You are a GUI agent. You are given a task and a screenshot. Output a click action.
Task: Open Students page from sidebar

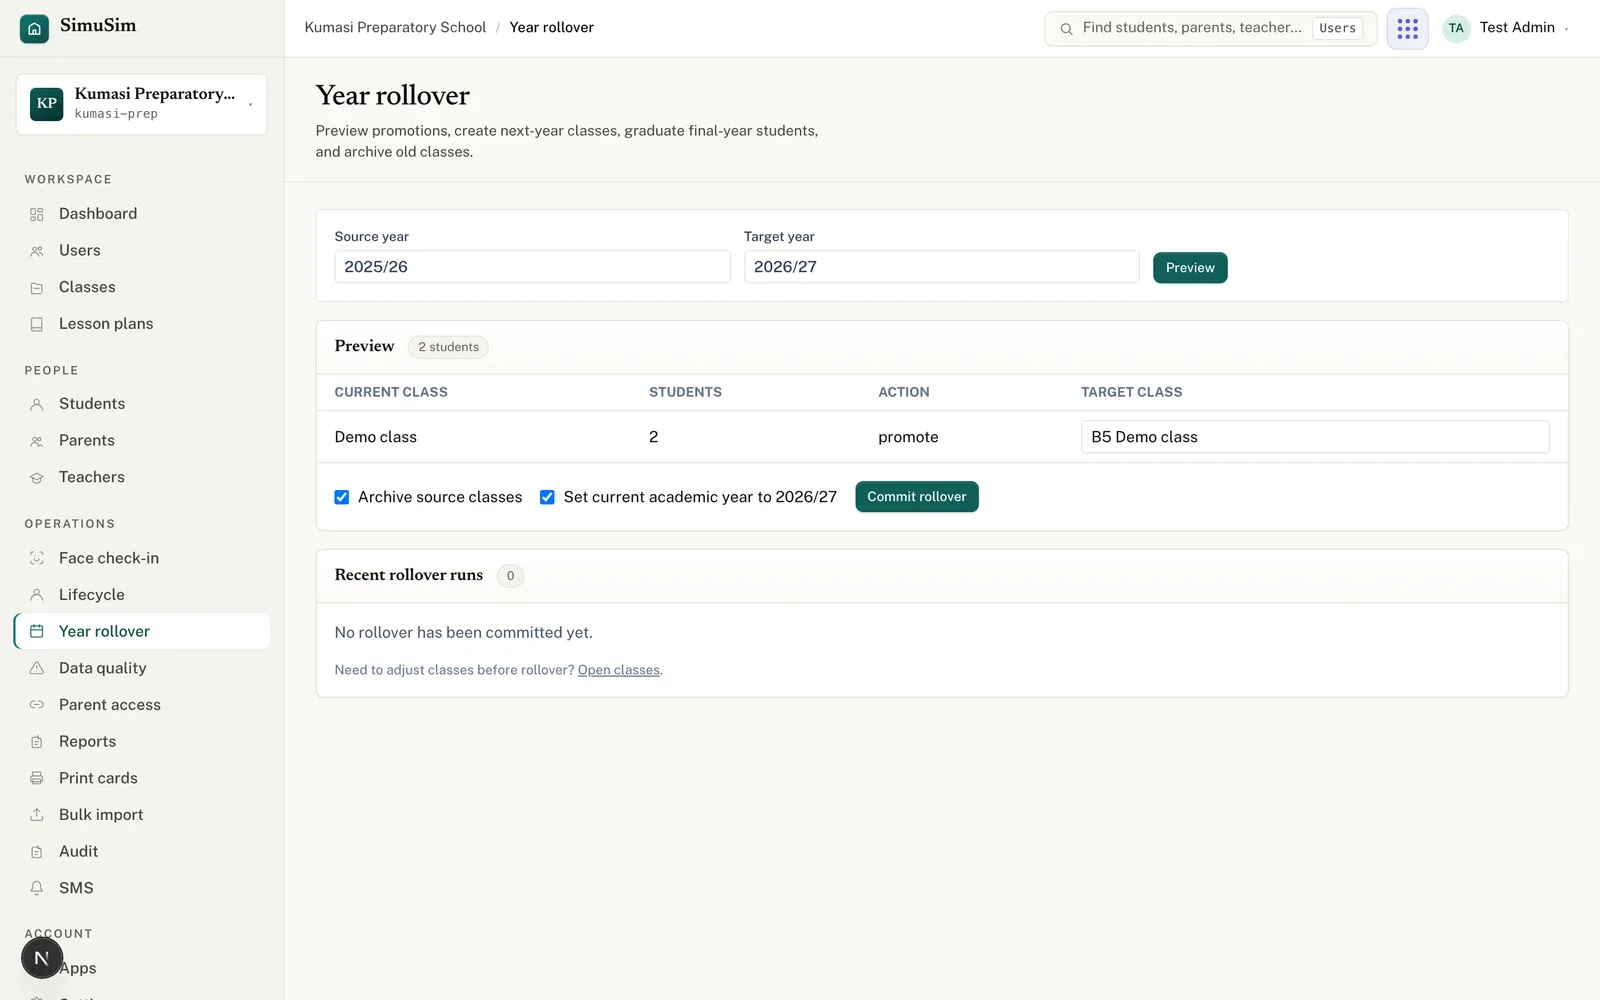141,404
